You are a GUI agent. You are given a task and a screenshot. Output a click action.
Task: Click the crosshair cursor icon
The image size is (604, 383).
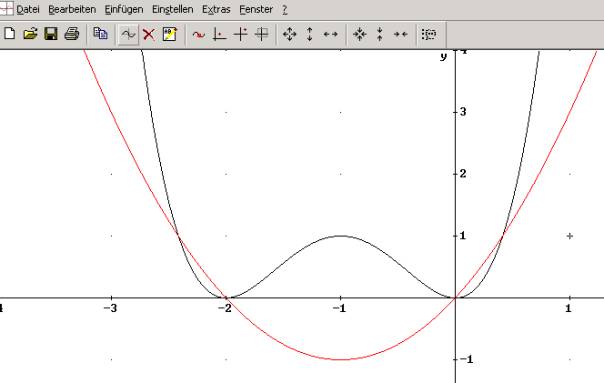[x=240, y=34]
